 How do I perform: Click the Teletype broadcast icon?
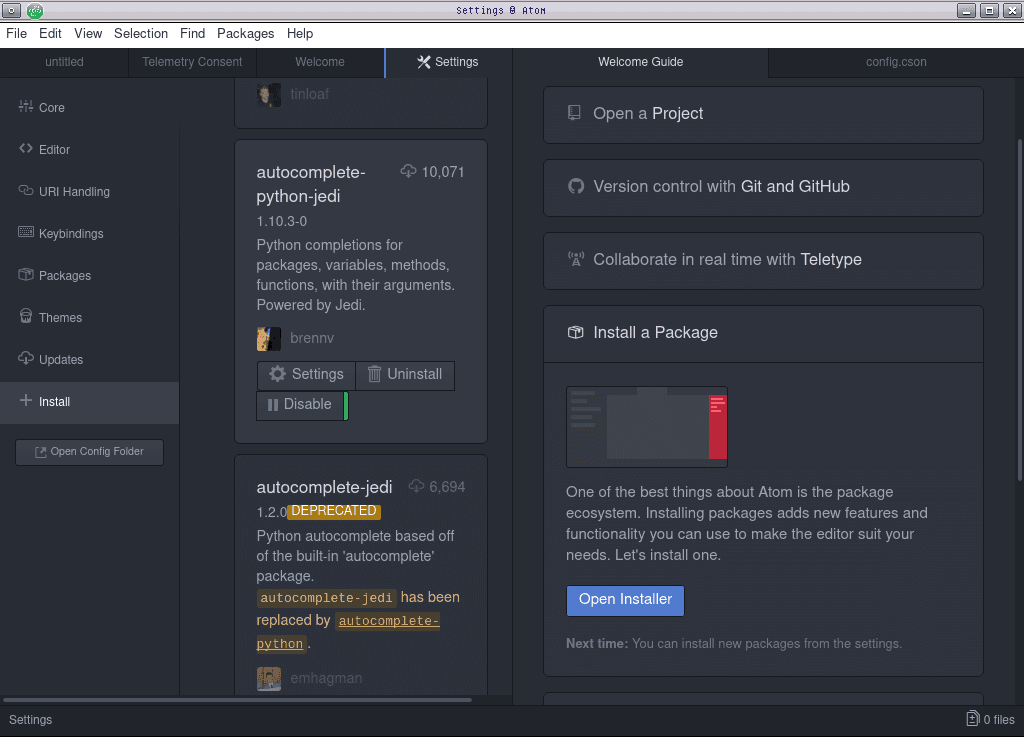pos(575,259)
